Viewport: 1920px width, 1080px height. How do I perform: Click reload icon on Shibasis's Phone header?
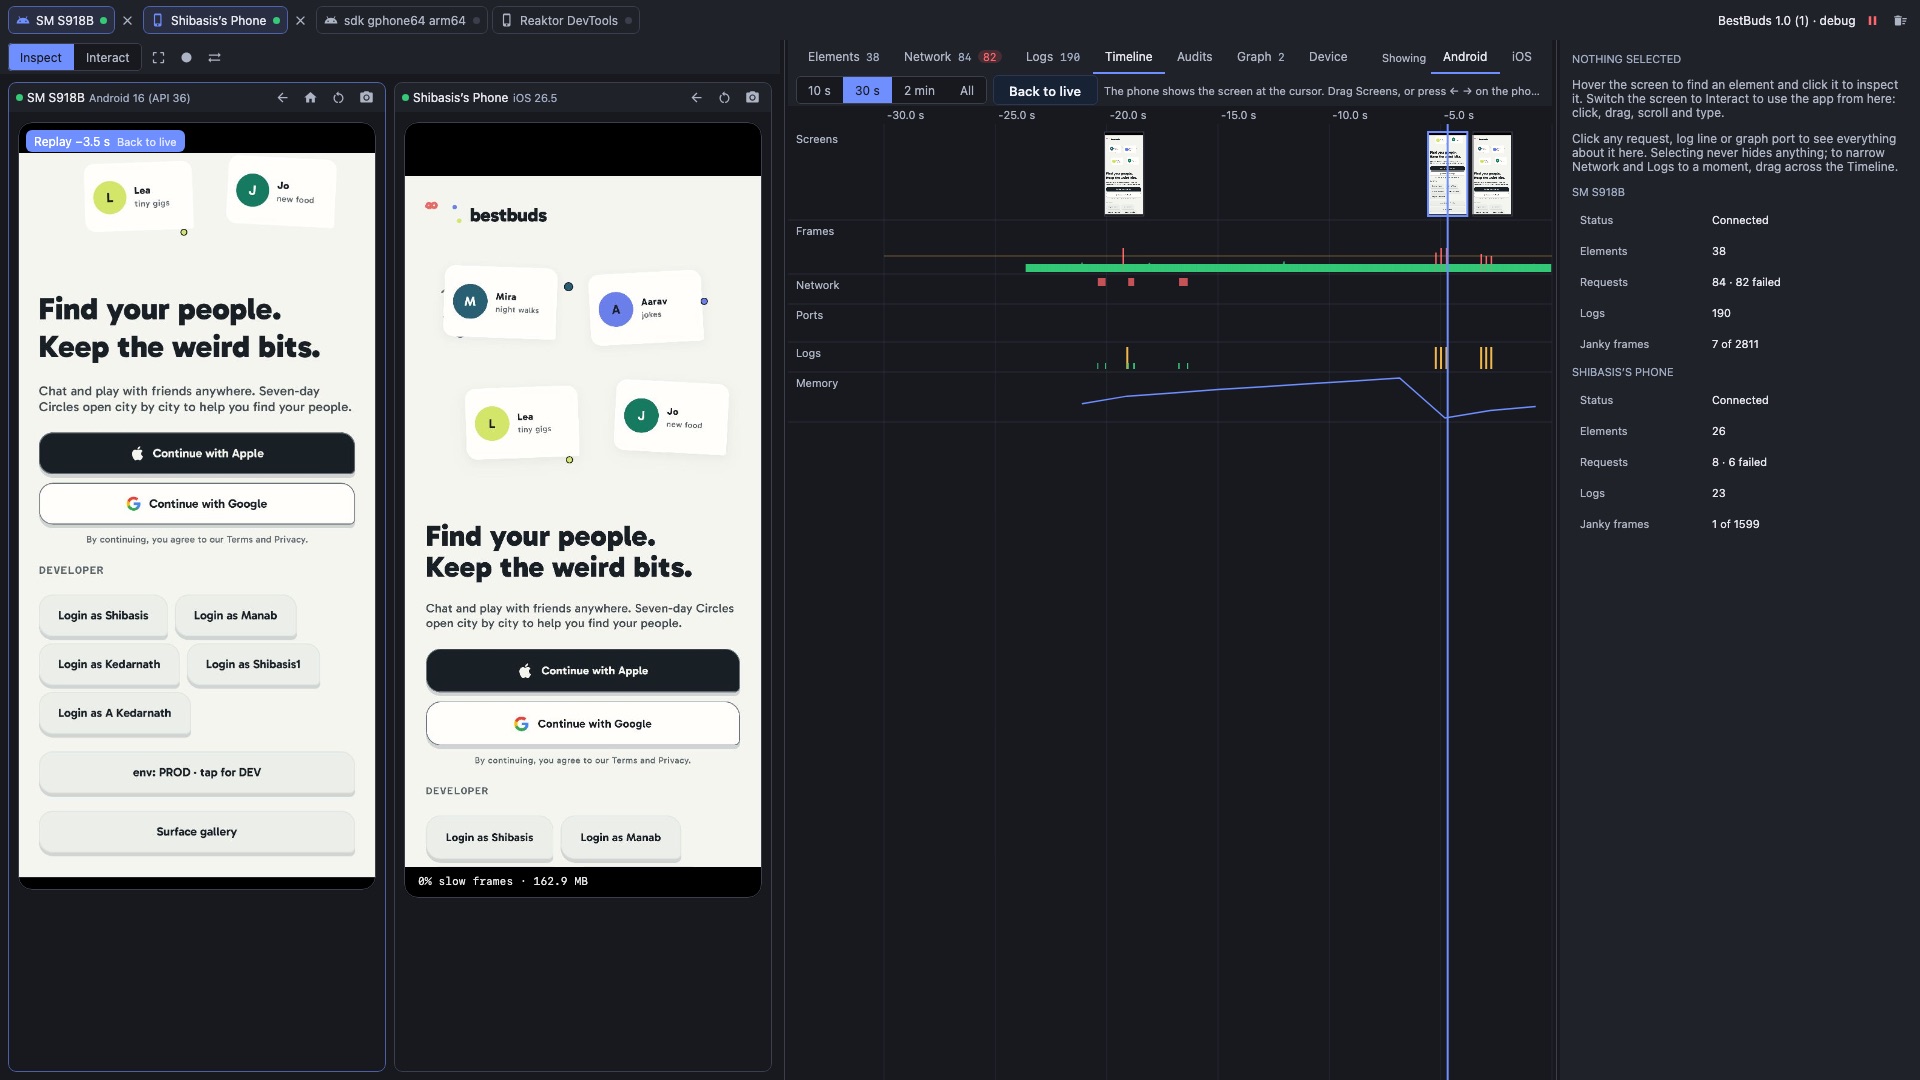click(x=724, y=98)
